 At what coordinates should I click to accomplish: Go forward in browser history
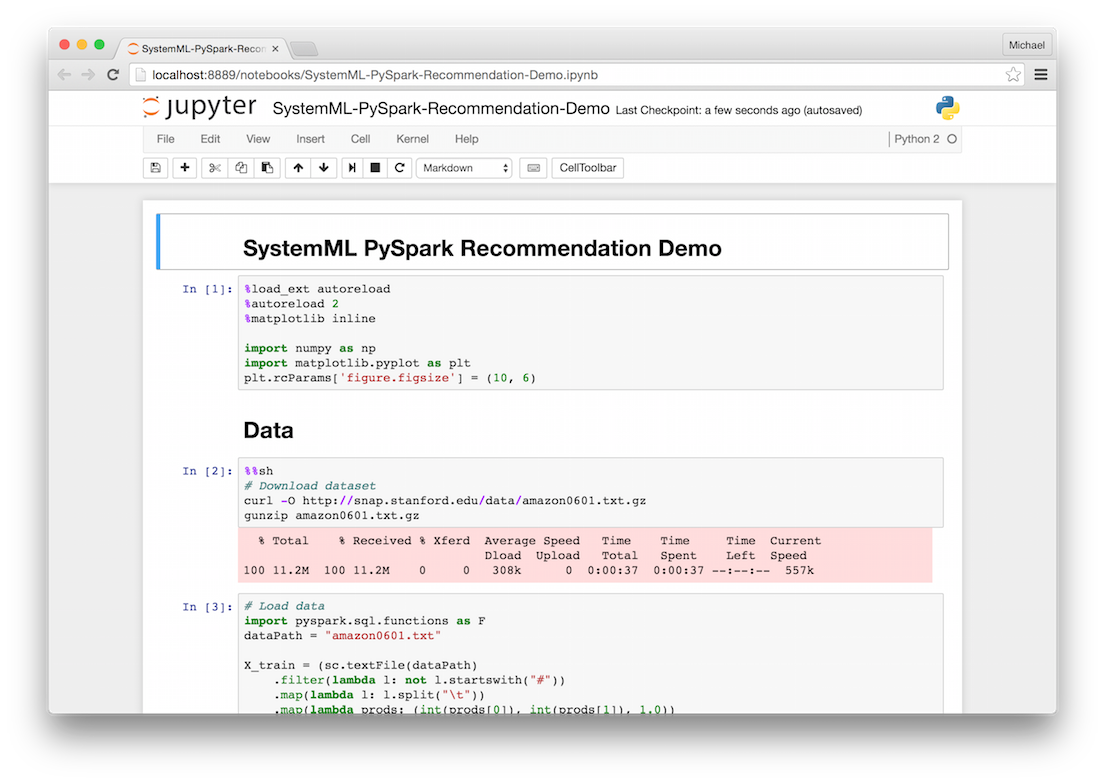click(88, 75)
